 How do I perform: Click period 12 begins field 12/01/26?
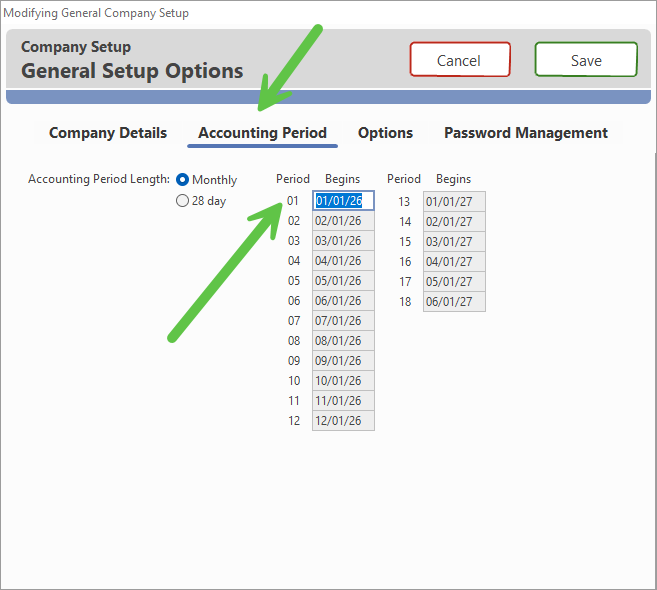point(343,421)
